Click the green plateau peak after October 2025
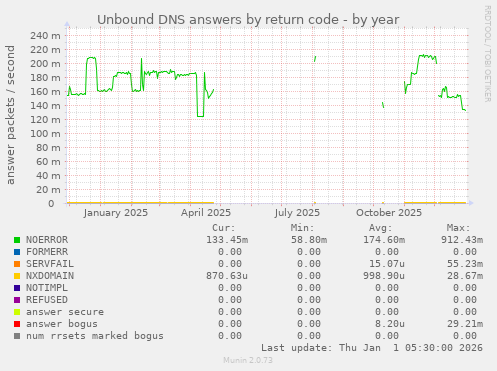497x371 pixels. (x=427, y=56)
